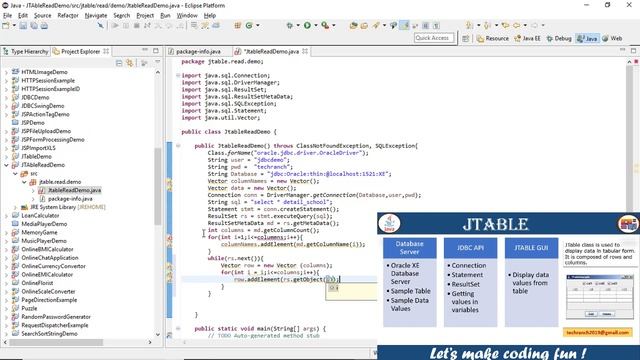Click the green Run button icon
Image resolution: width=640 pixels, height=360 pixels.
[x=307, y=26]
